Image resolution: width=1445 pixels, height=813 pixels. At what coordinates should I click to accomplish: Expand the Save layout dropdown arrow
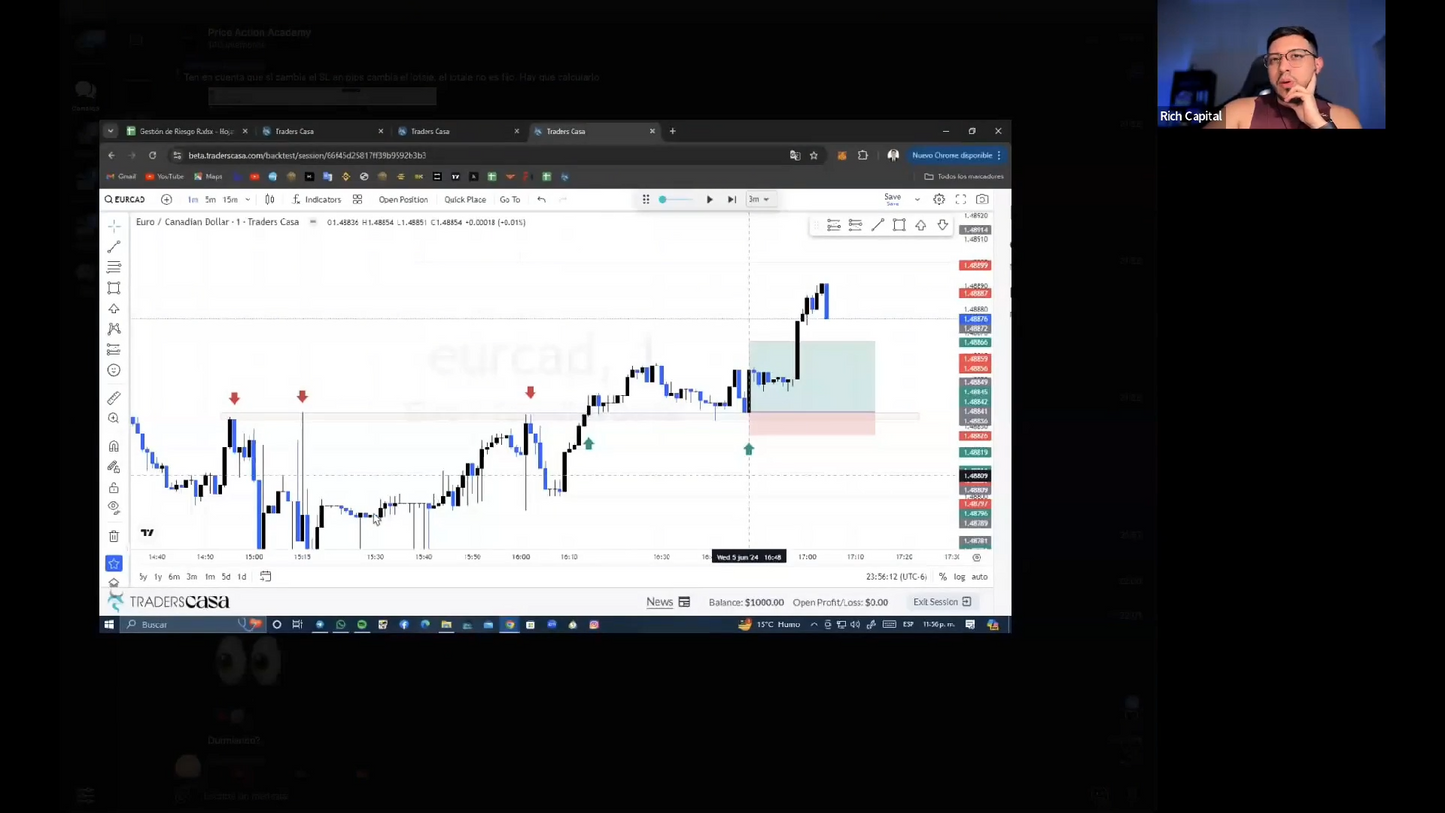click(917, 200)
